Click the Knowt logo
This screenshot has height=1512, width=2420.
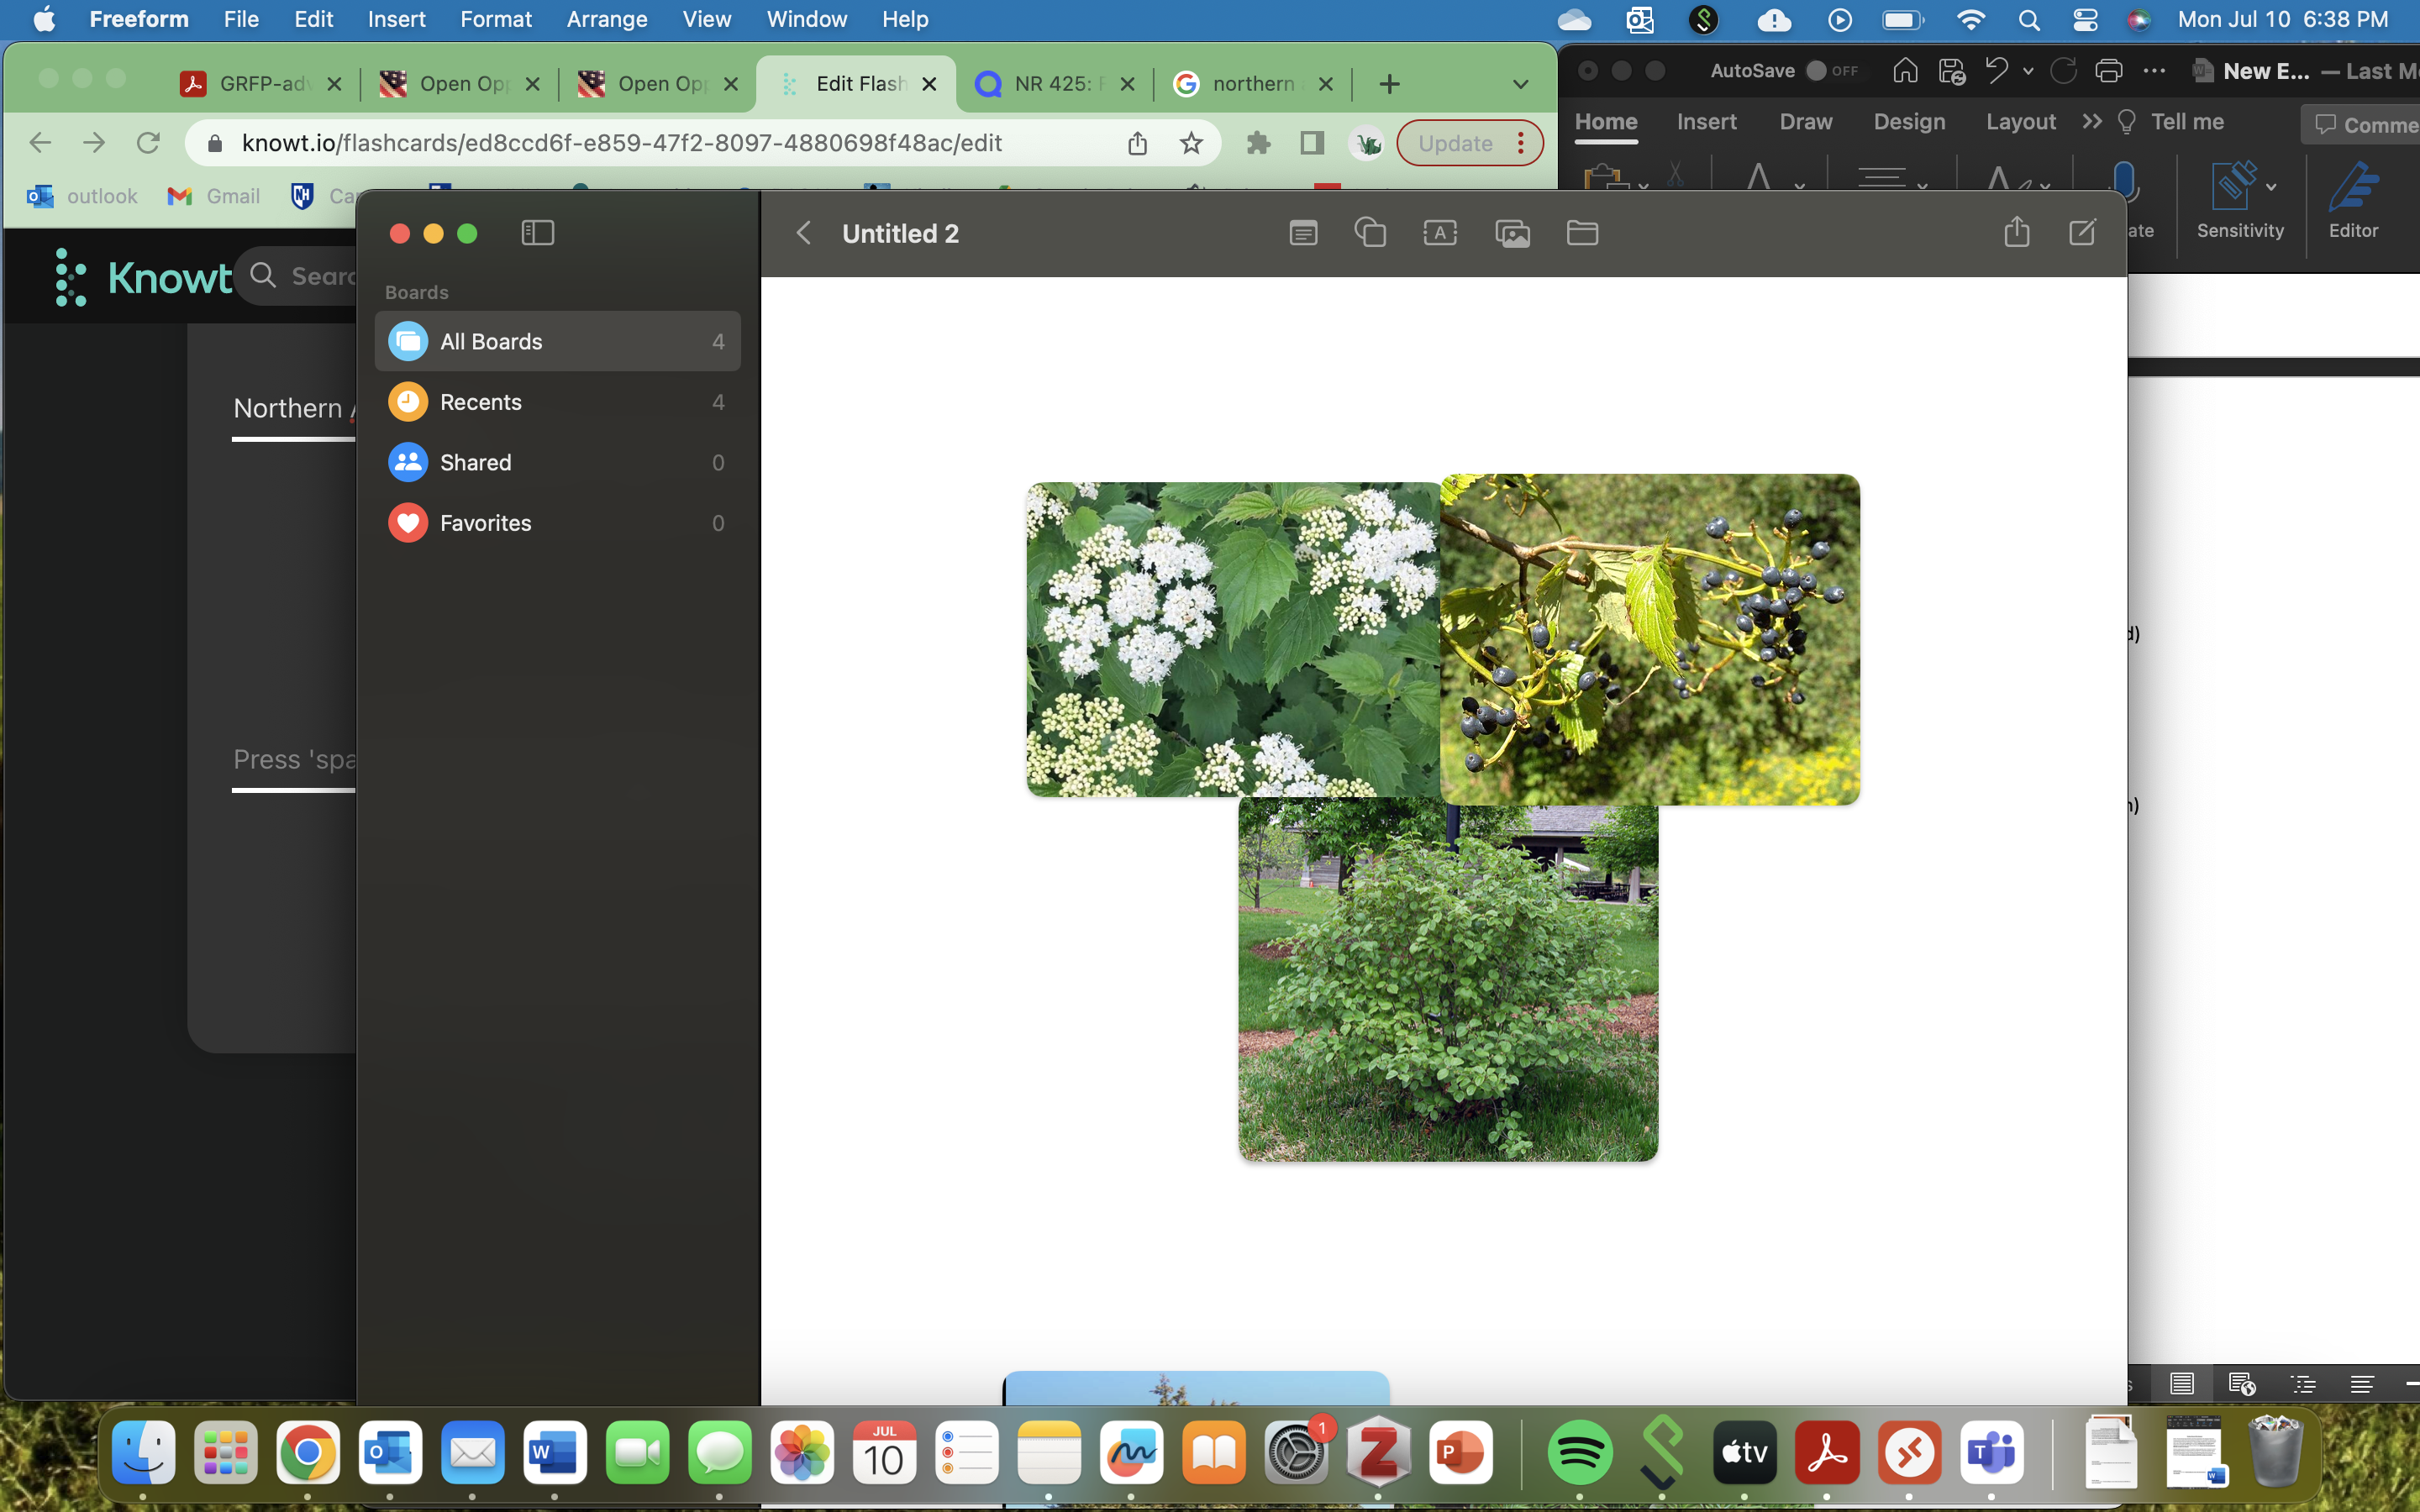point(143,277)
